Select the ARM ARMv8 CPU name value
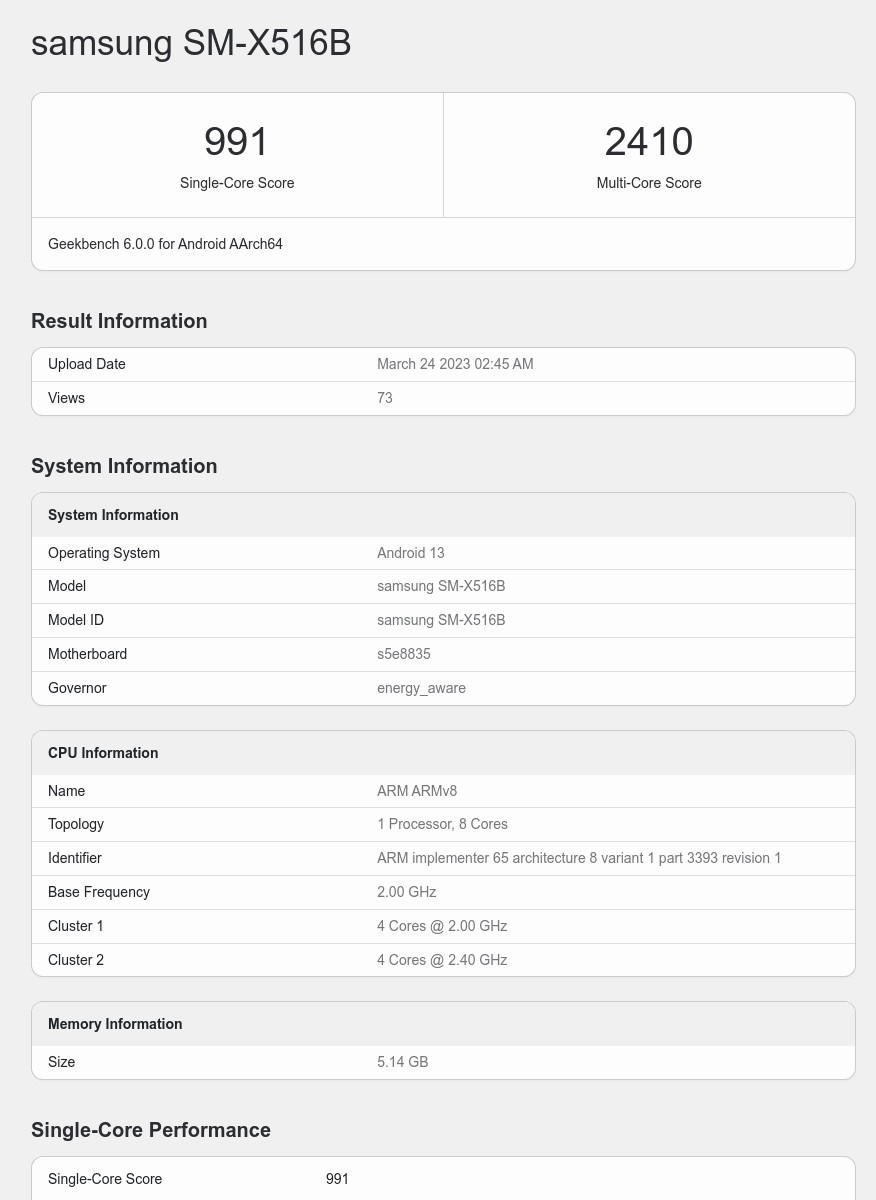876x1200 pixels. (417, 791)
